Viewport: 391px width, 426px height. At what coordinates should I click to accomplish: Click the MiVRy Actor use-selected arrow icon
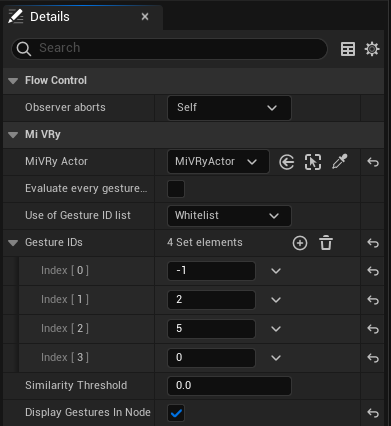pyautogui.click(x=286, y=162)
